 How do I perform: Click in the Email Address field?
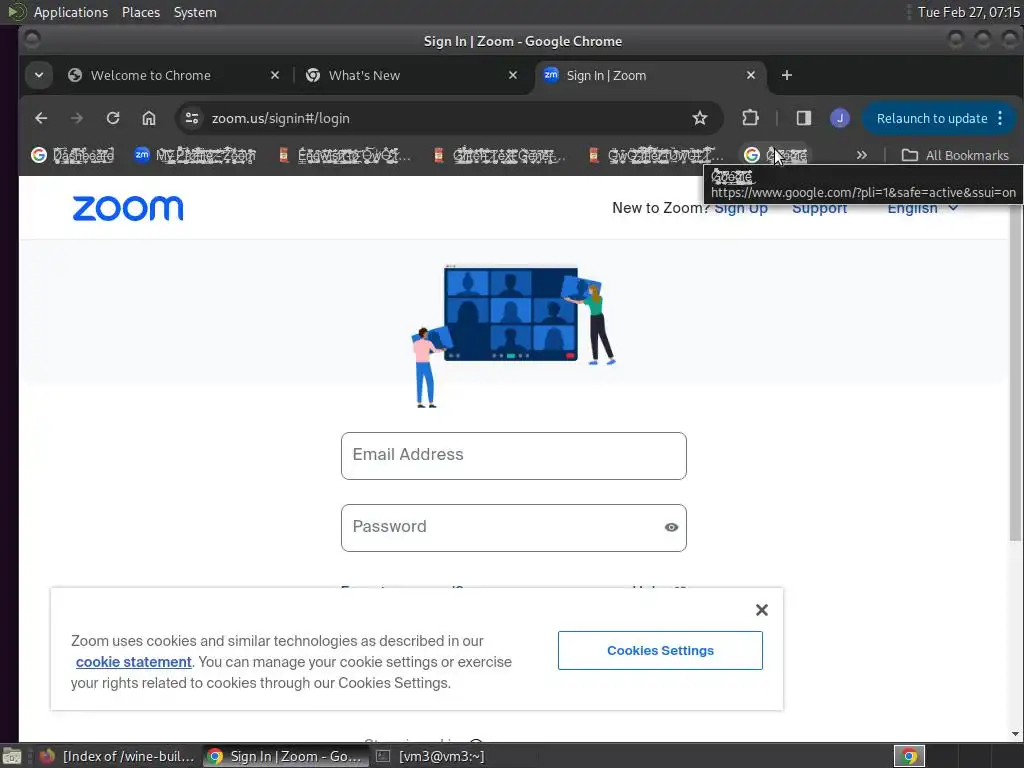514,456
